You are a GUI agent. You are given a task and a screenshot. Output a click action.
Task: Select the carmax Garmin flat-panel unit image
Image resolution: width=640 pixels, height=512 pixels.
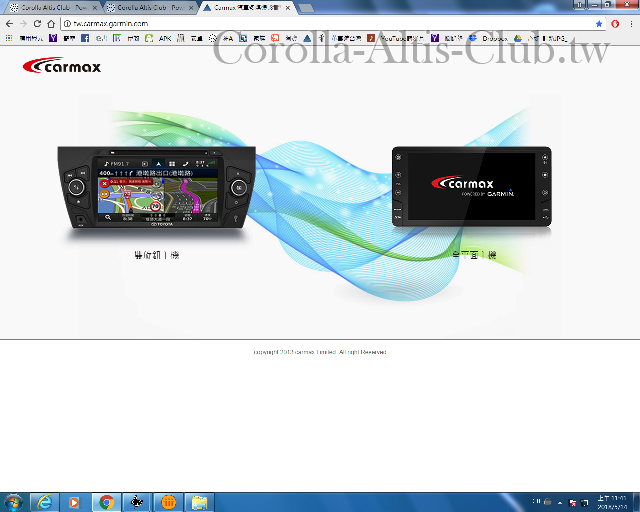point(471,186)
